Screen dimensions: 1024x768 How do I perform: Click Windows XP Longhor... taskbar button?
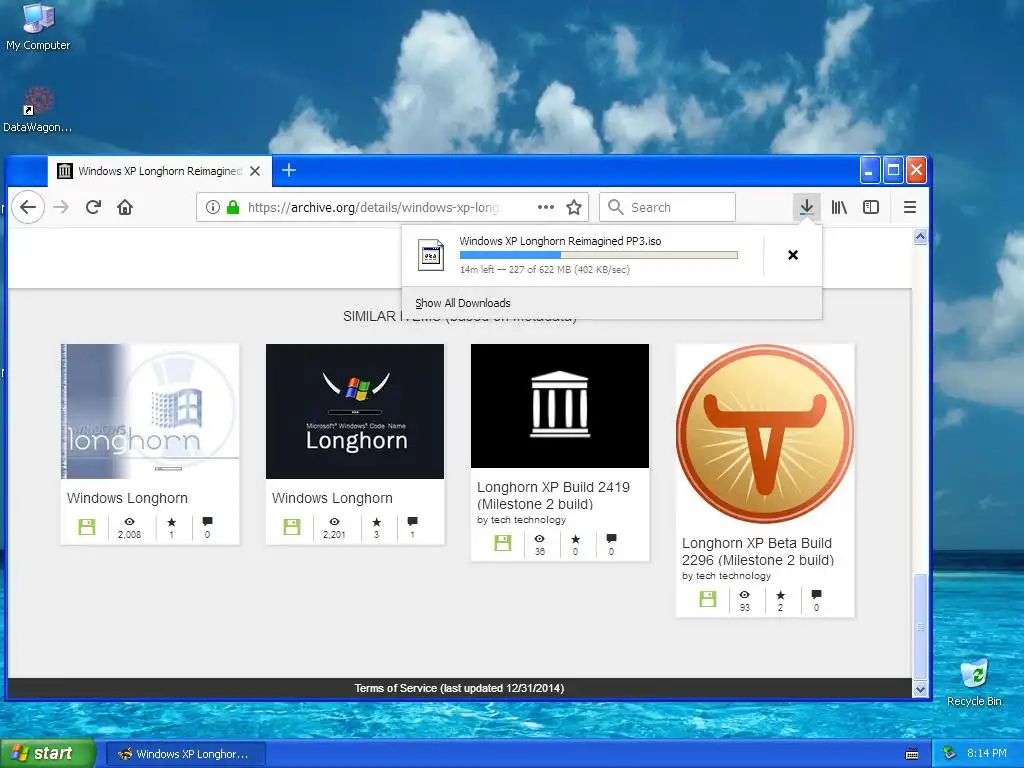tap(185, 754)
